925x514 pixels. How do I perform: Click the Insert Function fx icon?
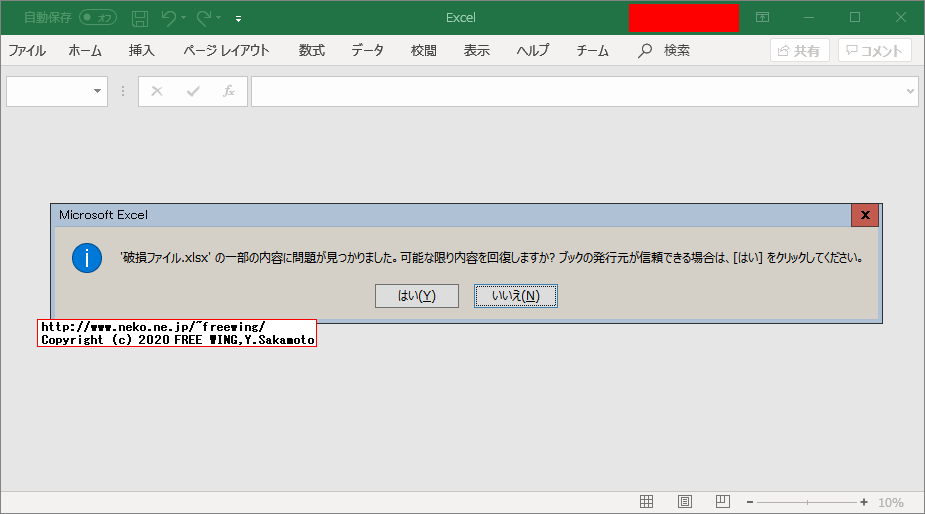(x=229, y=91)
